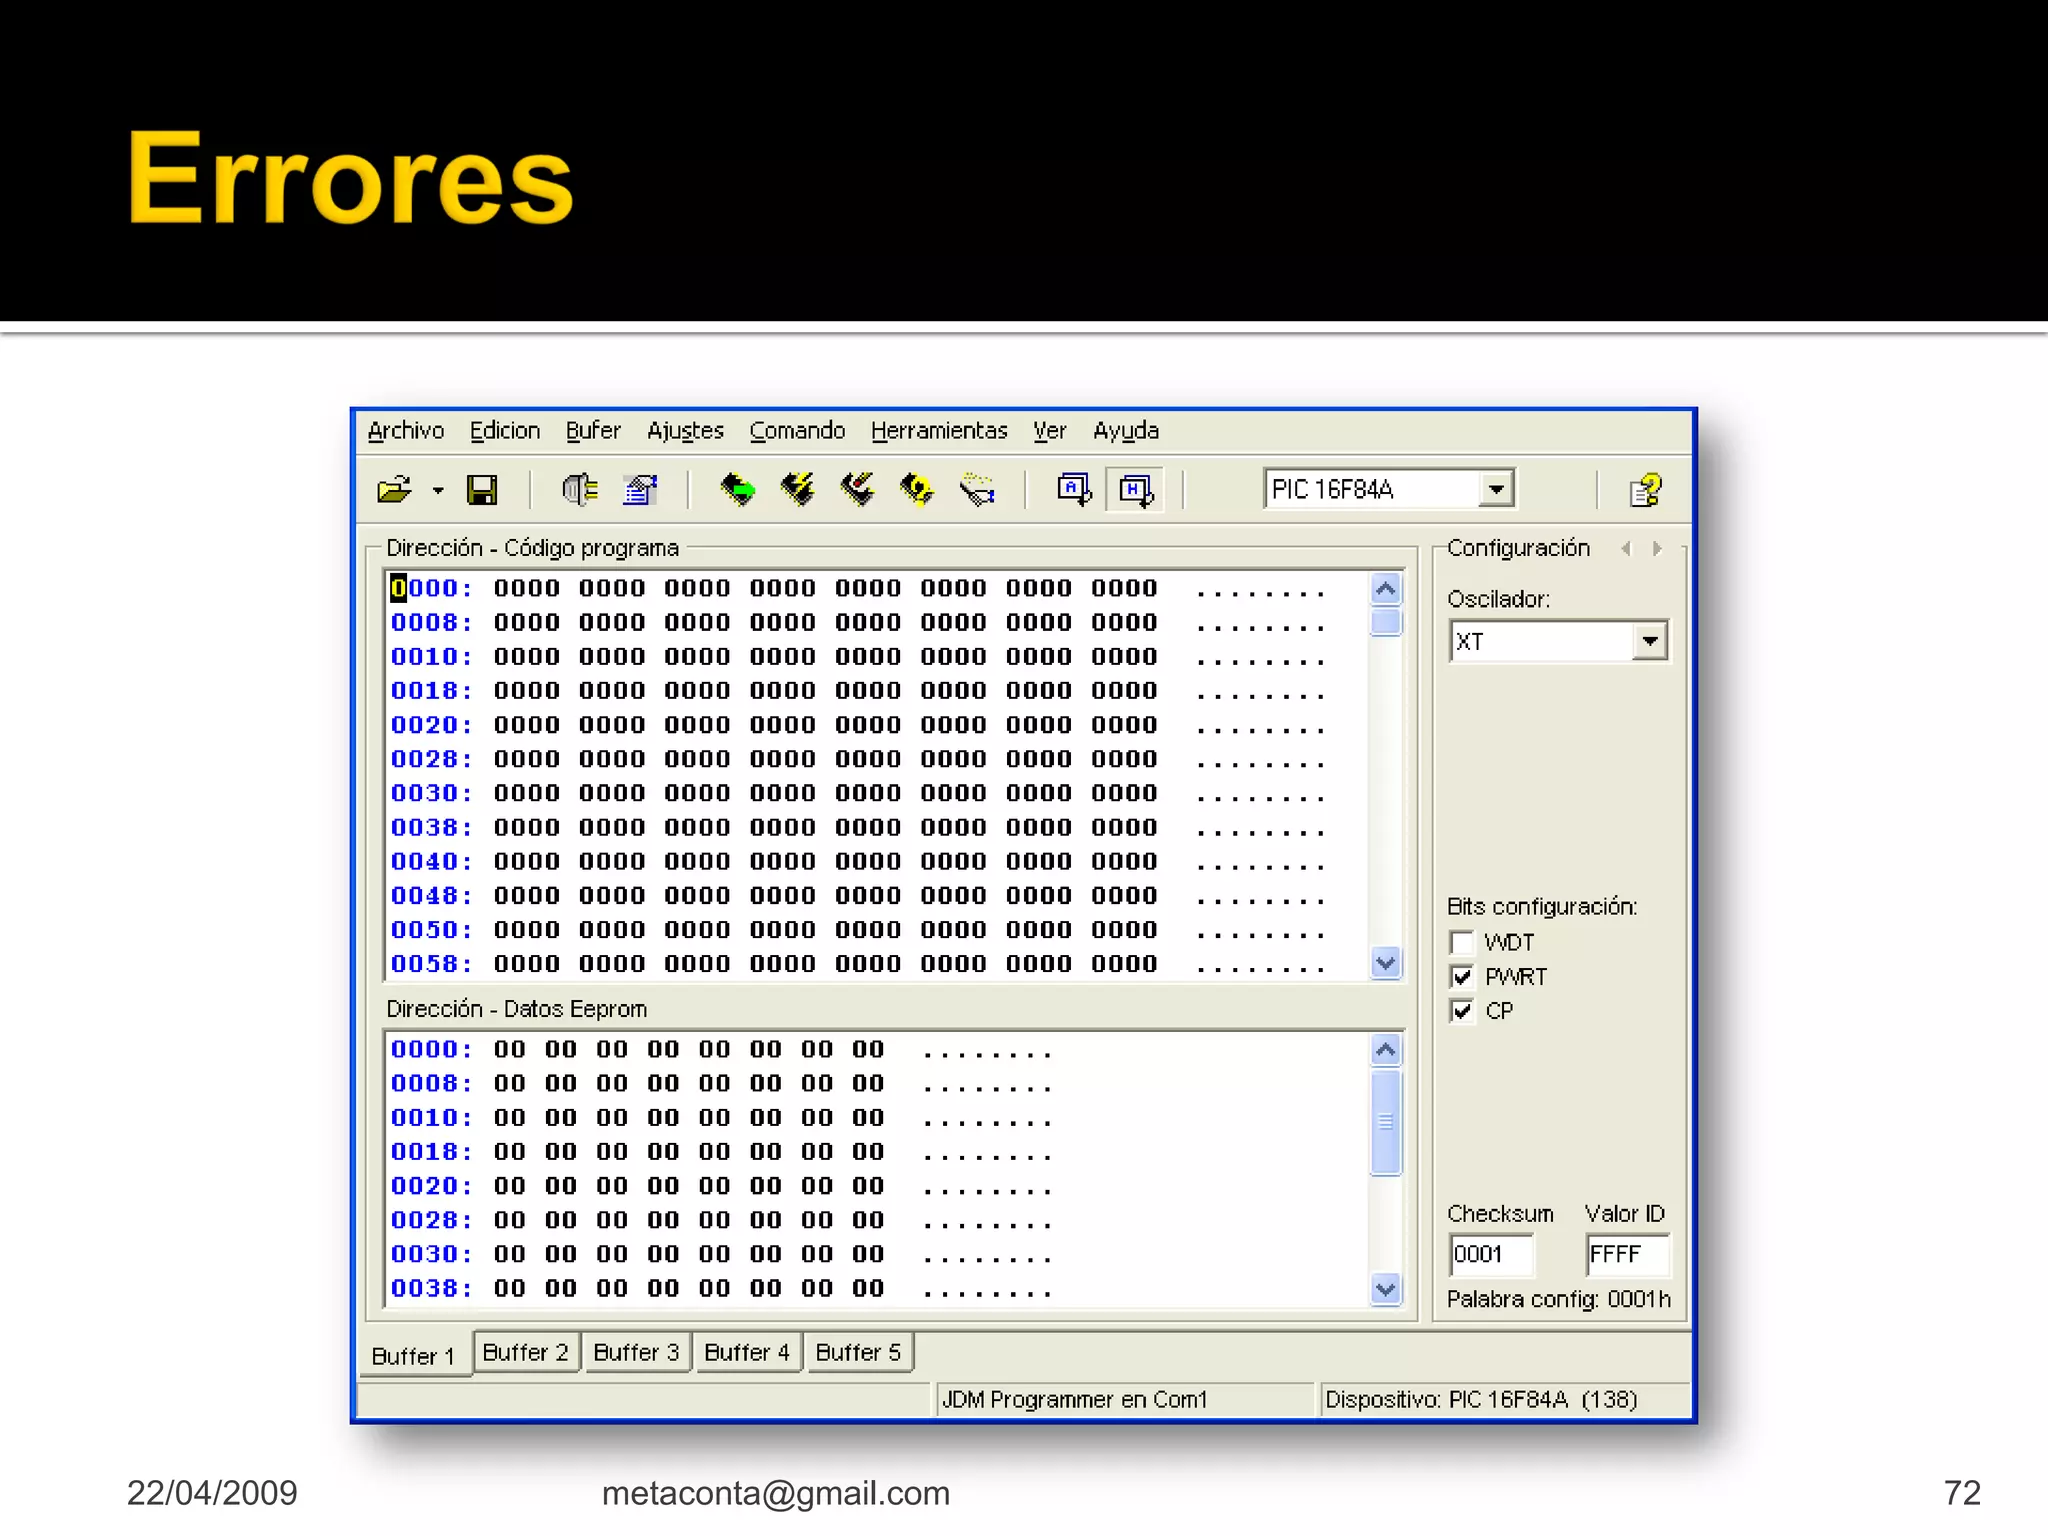Erase the chip with the red-pen chip icon
The width and height of the screenshot is (2048, 1536).
click(858, 490)
